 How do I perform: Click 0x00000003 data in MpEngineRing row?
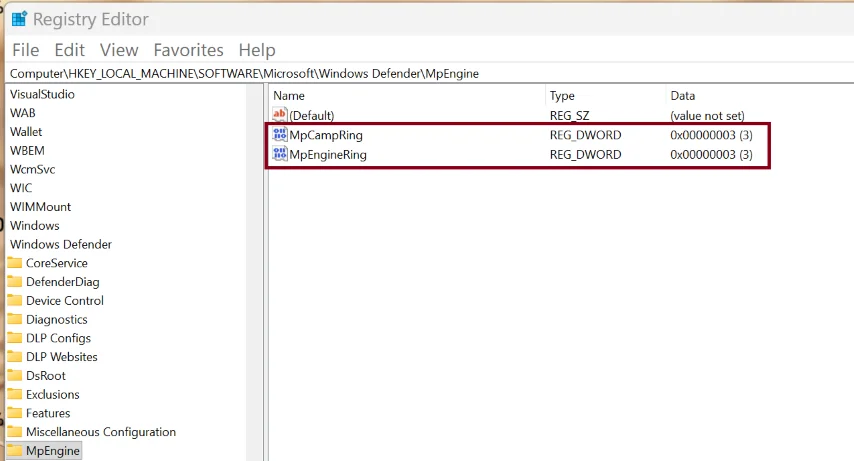[x=711, y=155]
